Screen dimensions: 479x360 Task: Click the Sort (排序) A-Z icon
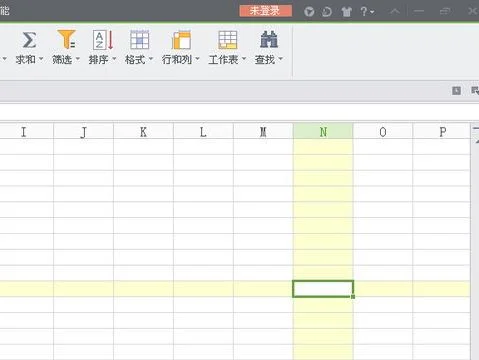(103, 40)
